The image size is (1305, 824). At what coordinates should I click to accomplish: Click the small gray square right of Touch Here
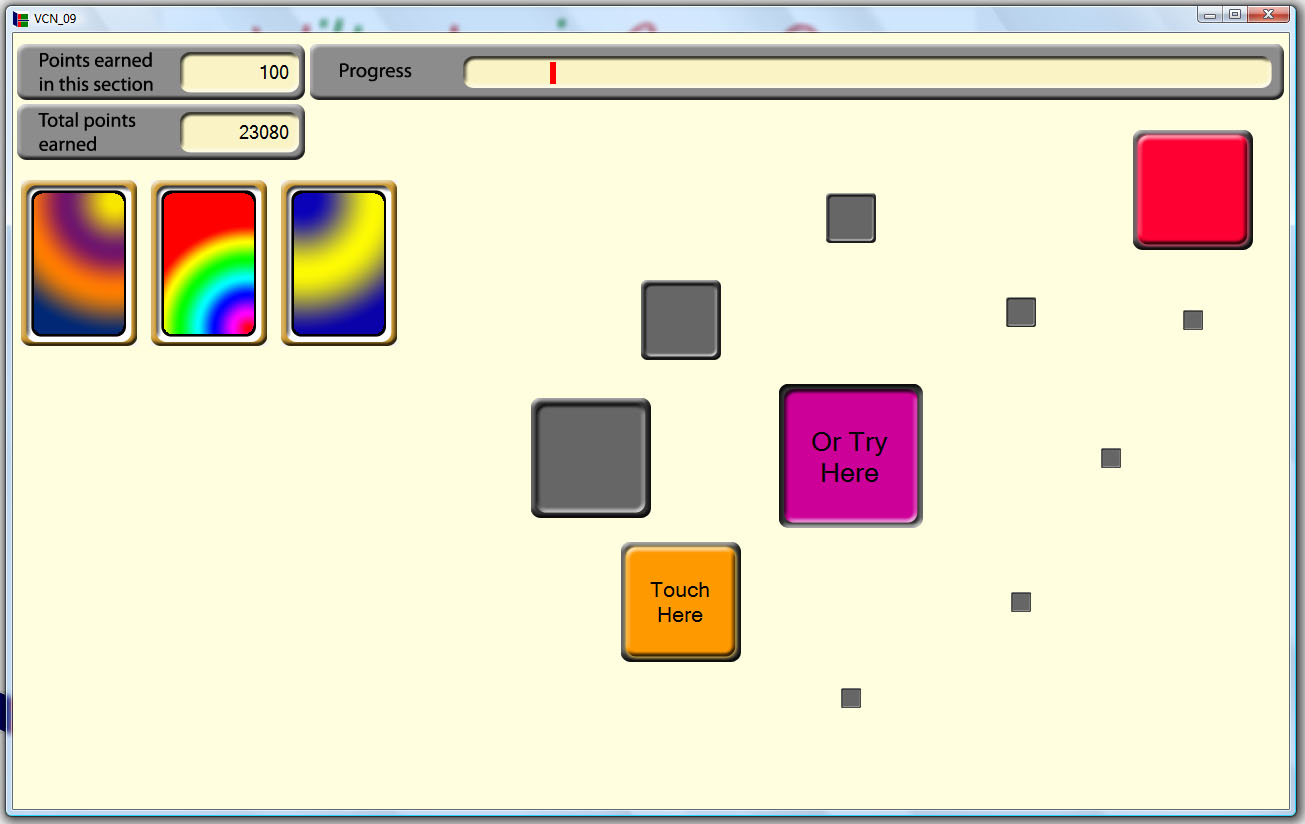pyautogui.click(x=1021, y=602)
